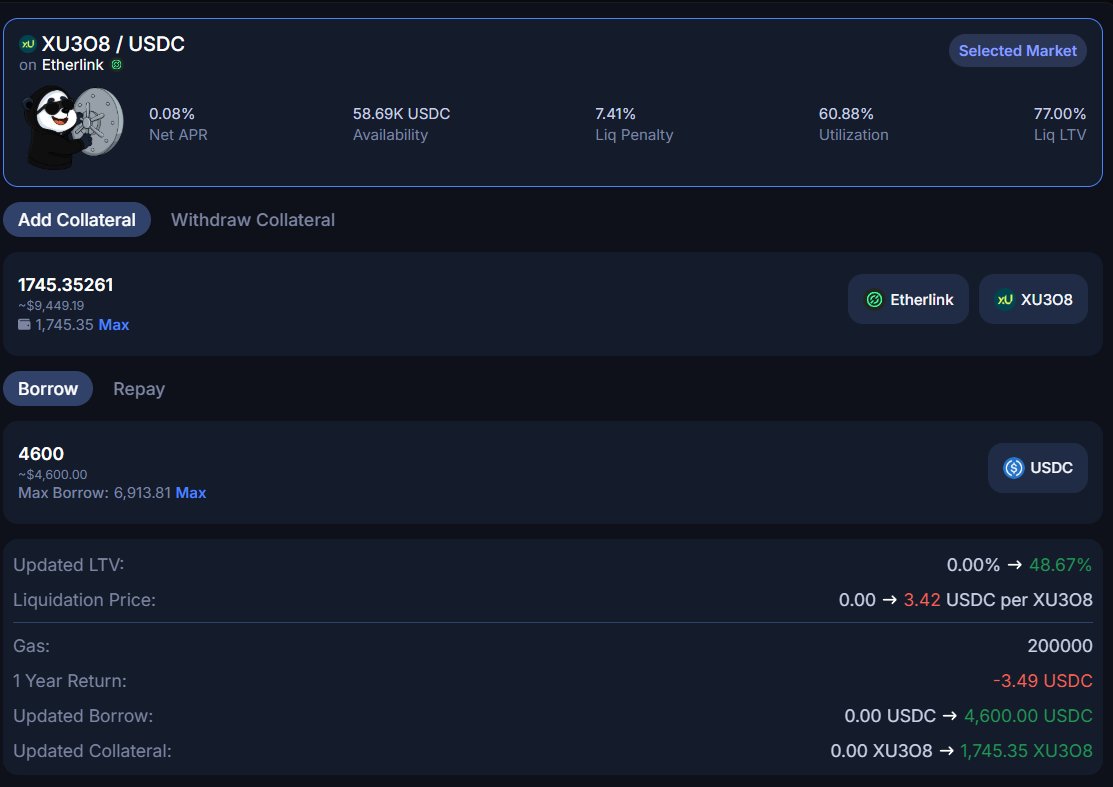The height and width of the screenshot is (787, 1113).
Task: Open the Etherlink chain selector
Action: tap(908, 299)
